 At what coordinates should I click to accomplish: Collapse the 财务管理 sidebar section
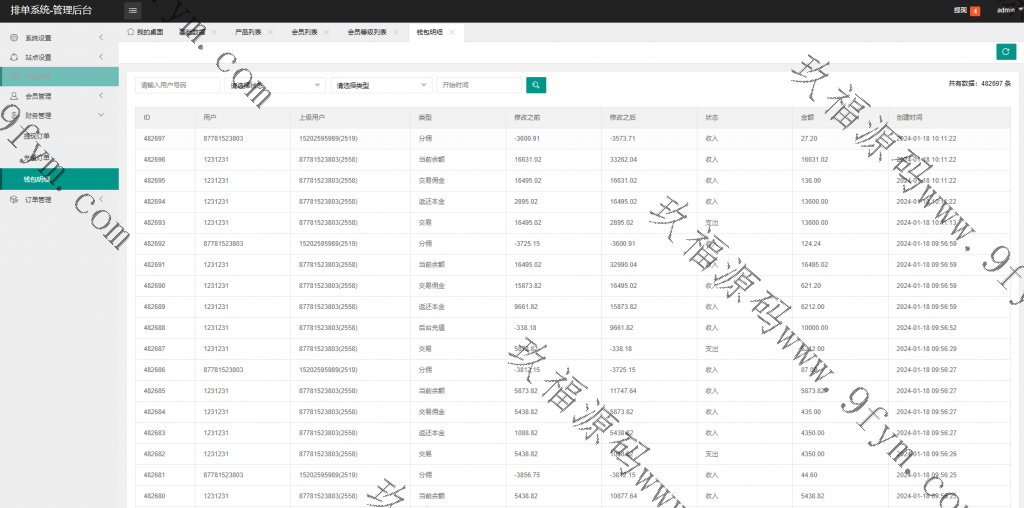[x=60, y=115]
